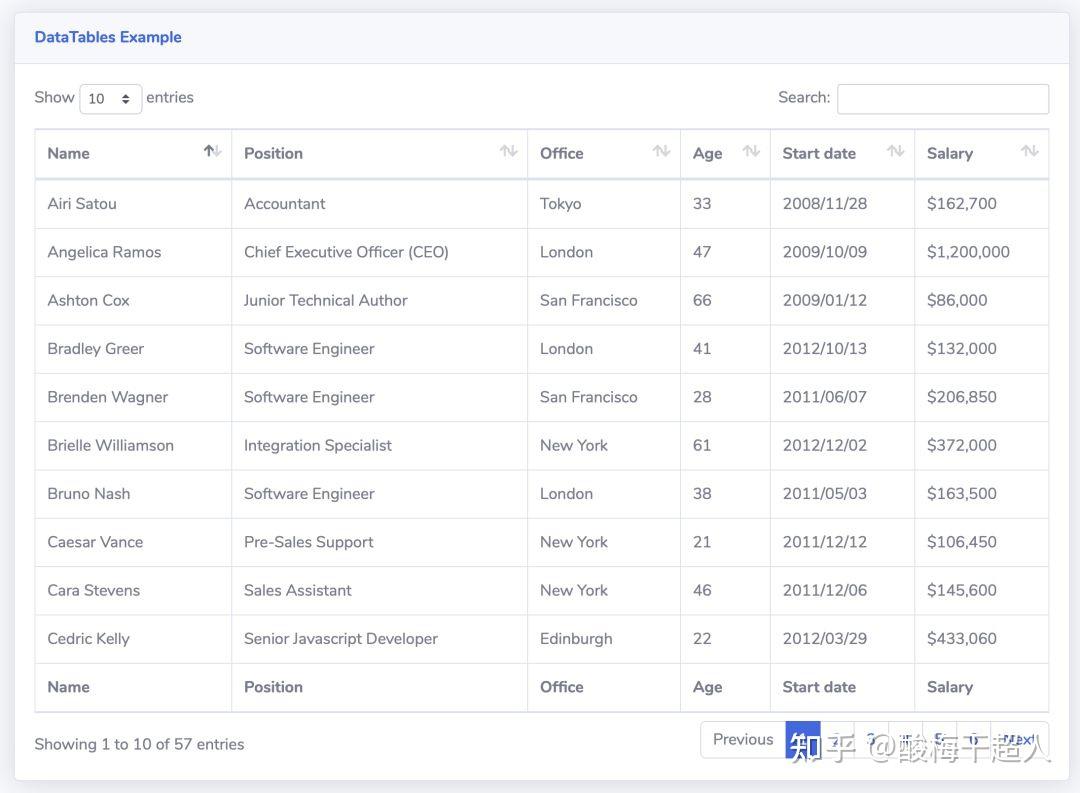Focus the Search input field

pos(942,98)
